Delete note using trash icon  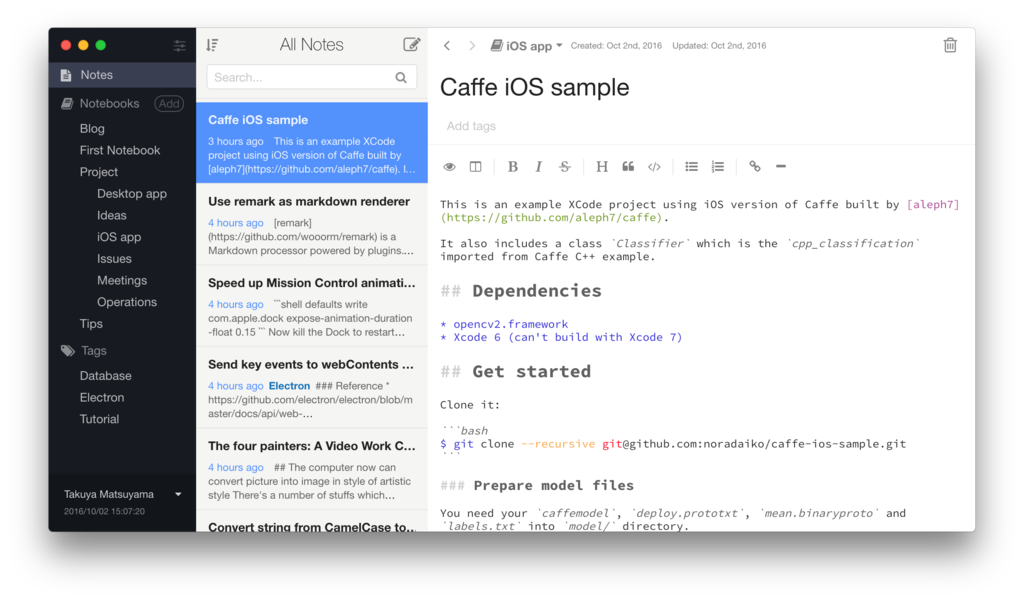coord(950,45)
